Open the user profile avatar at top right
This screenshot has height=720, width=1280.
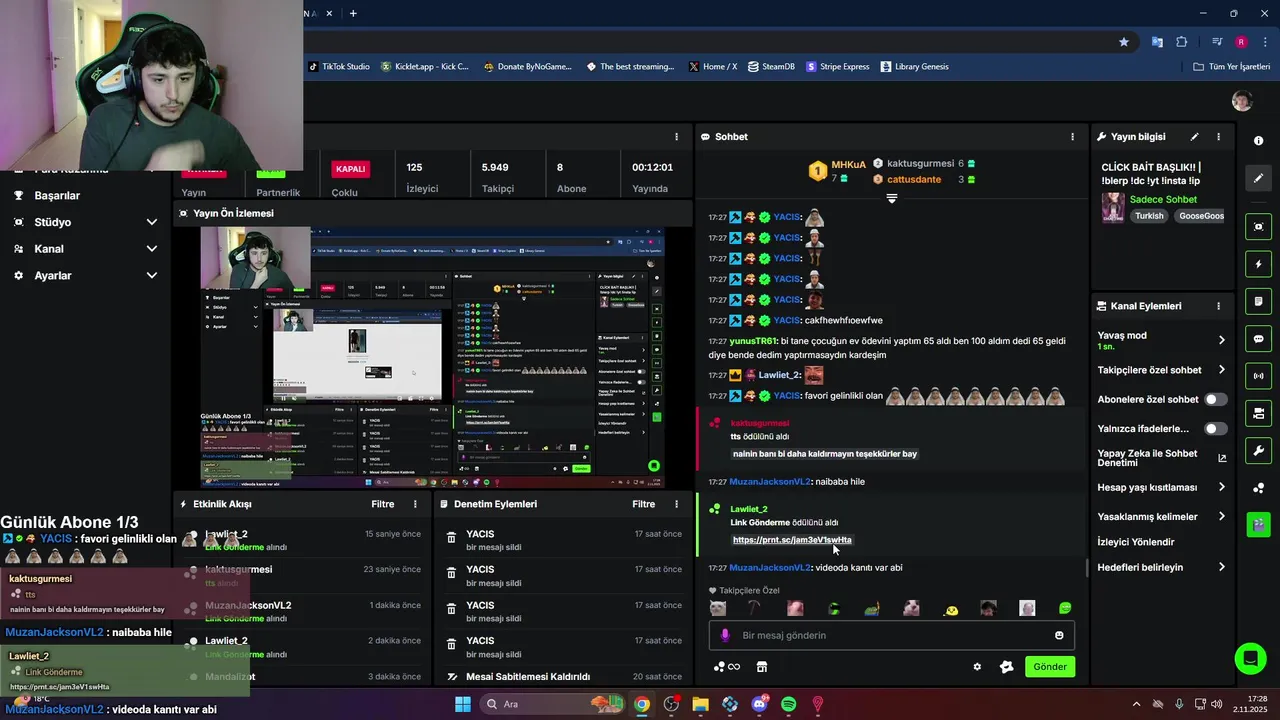tap(1242, 101)
